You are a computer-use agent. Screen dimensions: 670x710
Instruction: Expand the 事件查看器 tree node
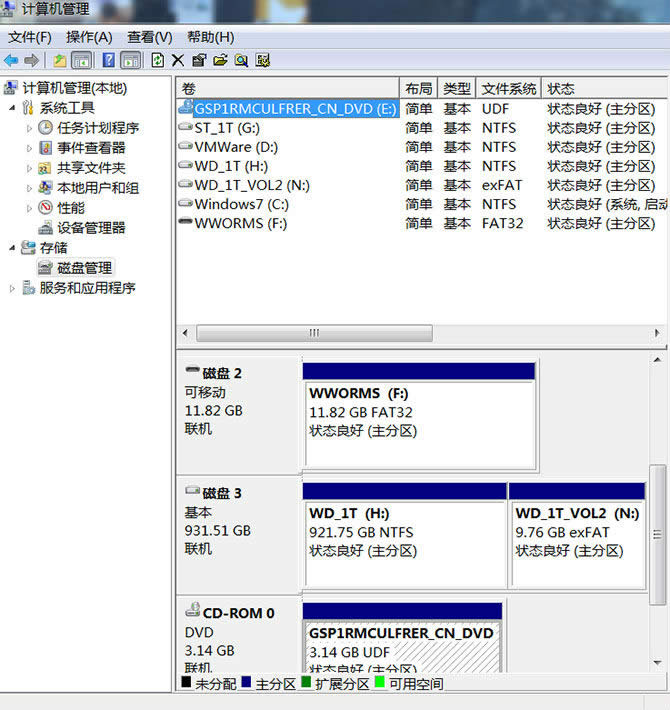coord(29,148)
